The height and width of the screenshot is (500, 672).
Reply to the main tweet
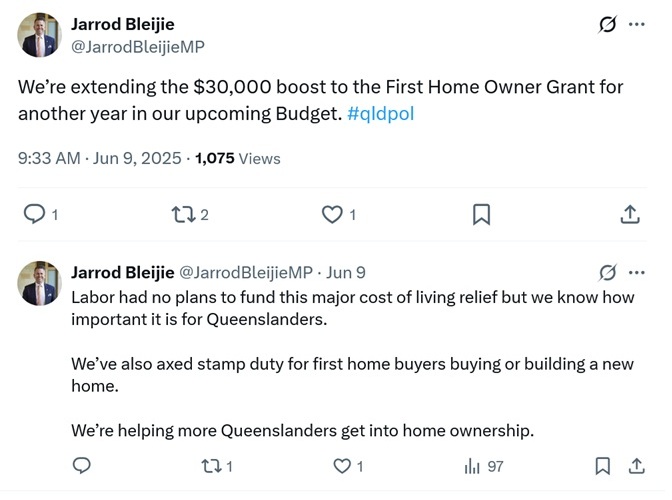click(x=34, y=214)
